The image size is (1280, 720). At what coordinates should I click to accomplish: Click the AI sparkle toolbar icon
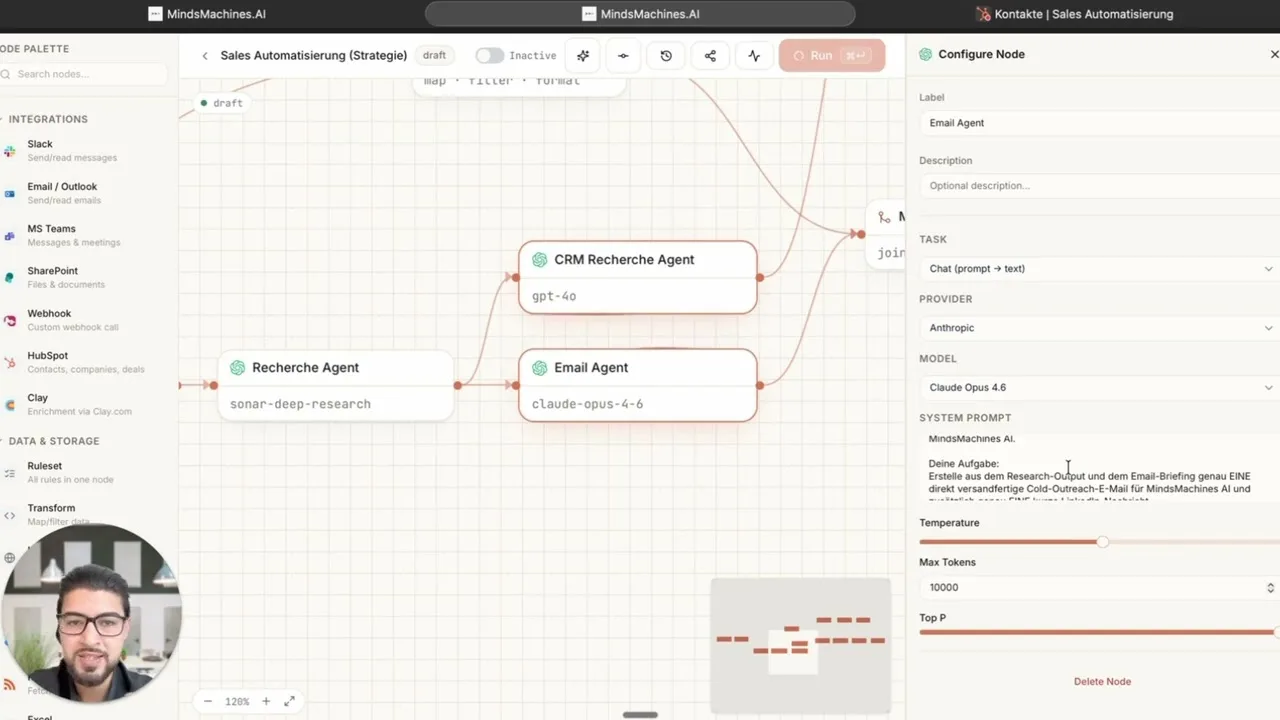tap(583, 56)
